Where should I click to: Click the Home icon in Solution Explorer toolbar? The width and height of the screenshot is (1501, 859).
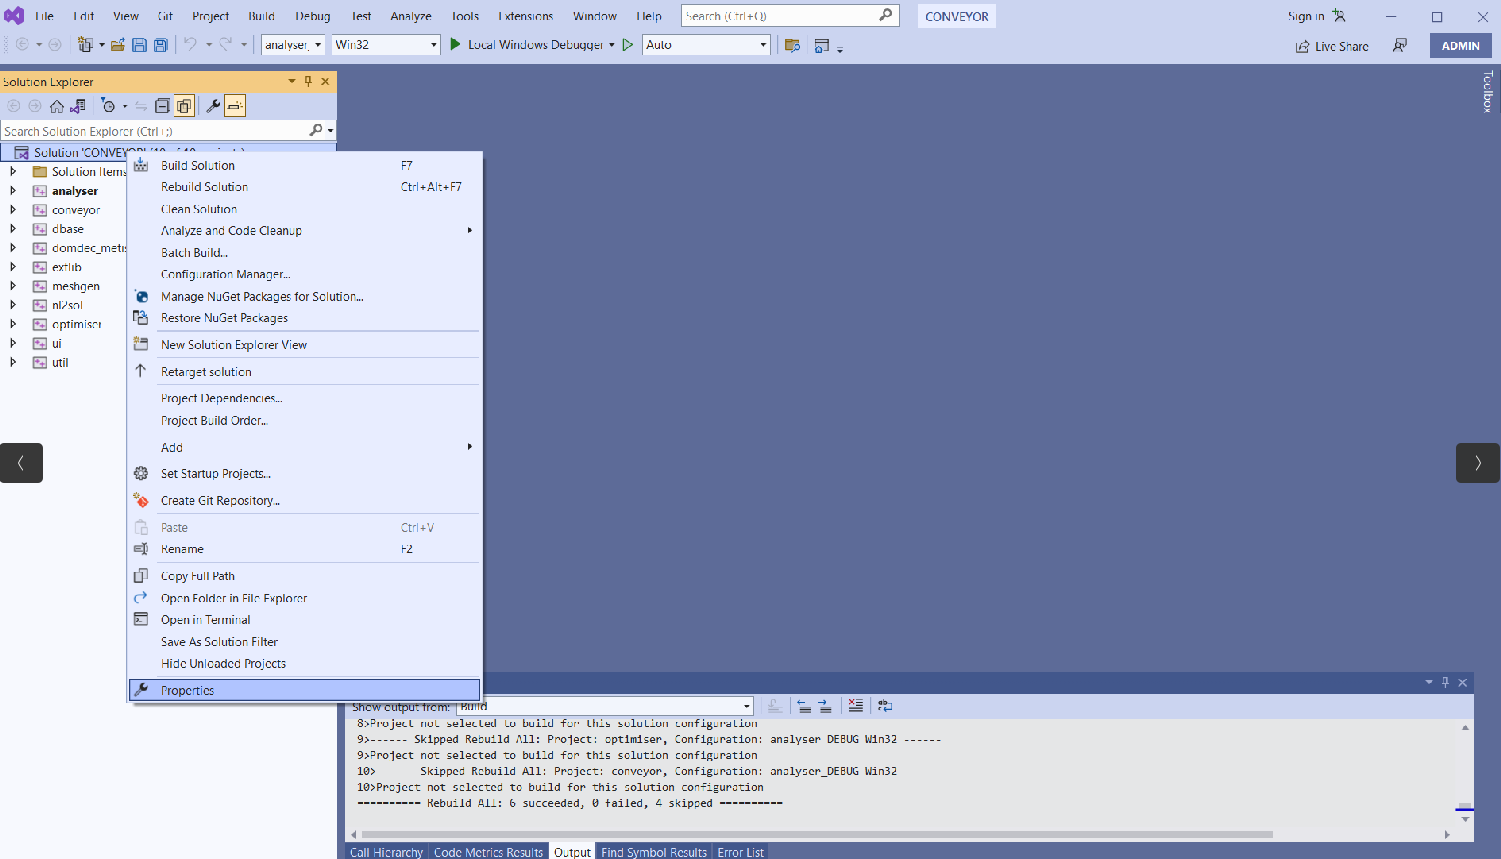click(57, 106)
